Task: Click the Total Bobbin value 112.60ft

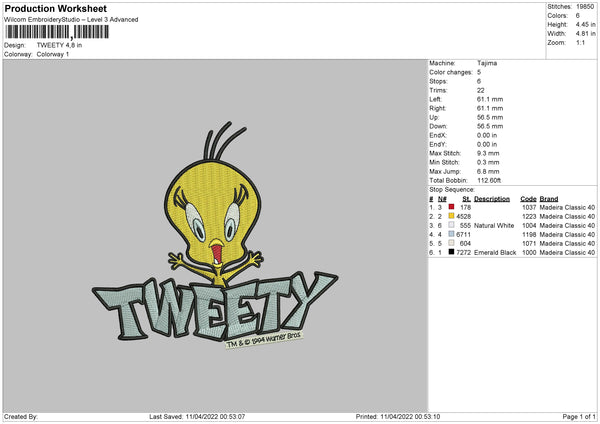Action: pos(489,180)
